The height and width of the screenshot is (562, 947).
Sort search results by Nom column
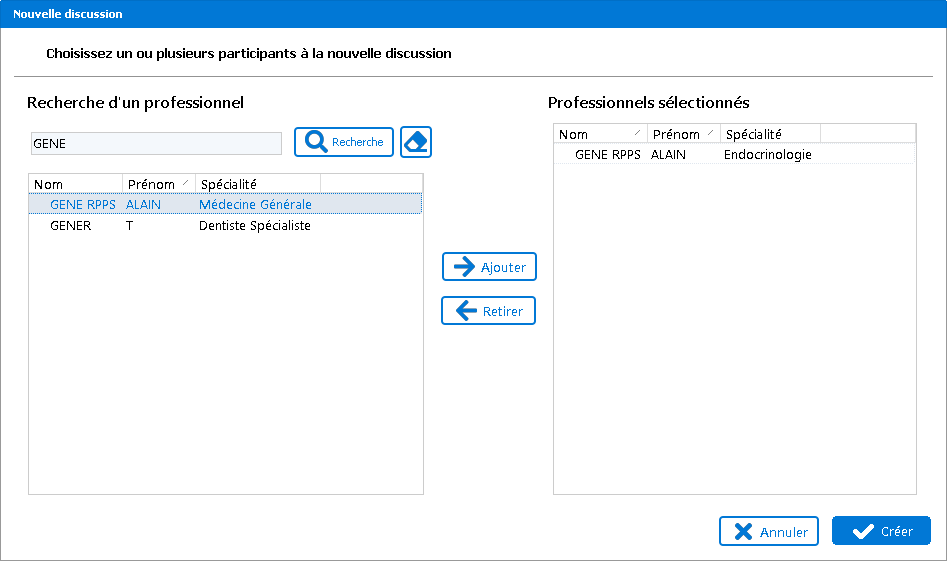pyautogui.click(x=75, y=184)
